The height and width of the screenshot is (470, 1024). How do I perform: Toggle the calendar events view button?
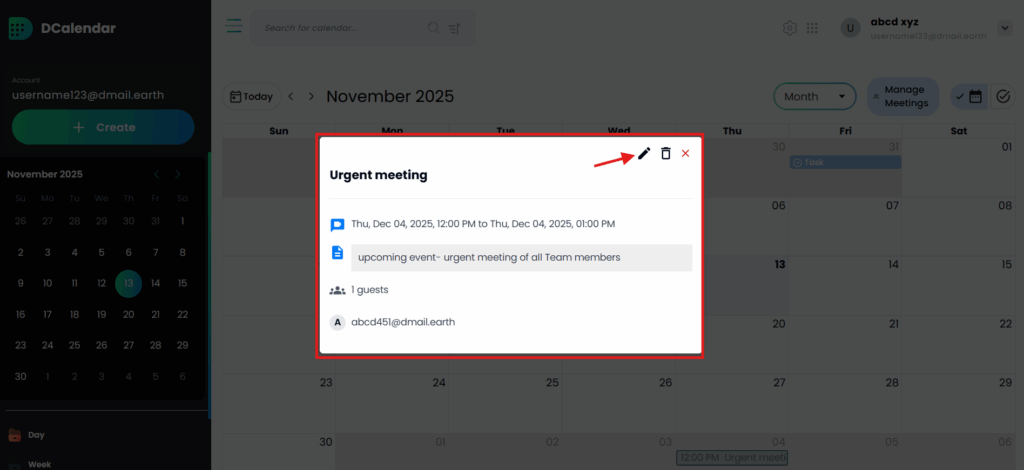pyautogui.click(x=968, y=97)
